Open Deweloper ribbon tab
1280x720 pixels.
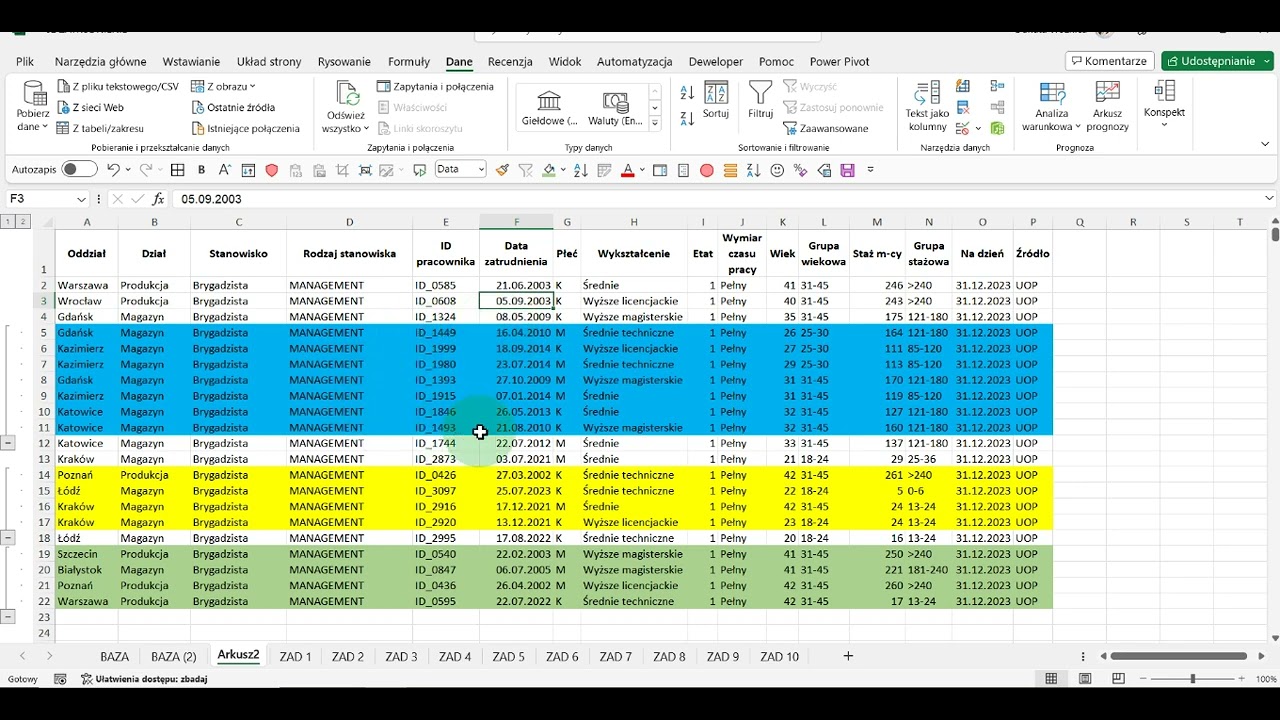(716, 62)
